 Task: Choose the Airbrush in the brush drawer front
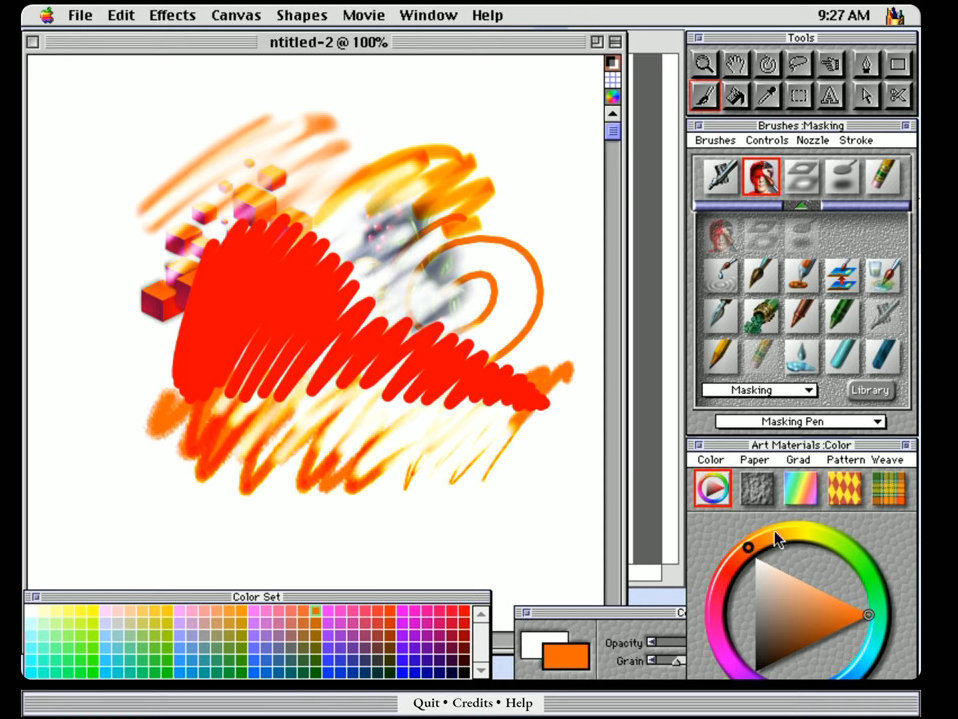(x=720, y=177)
